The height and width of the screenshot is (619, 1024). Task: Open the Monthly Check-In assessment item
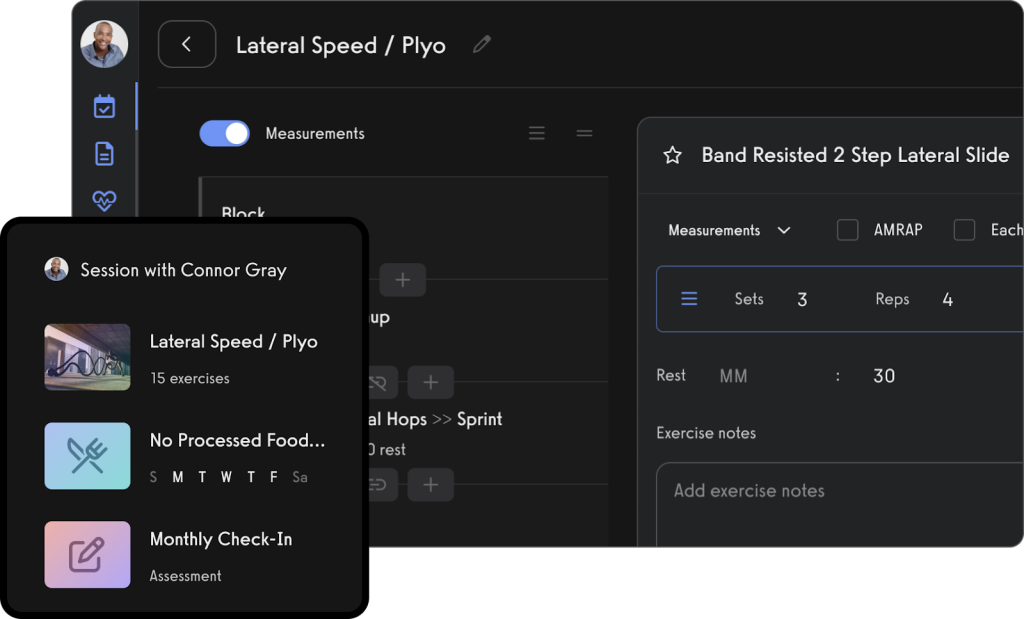coord(220,554)
